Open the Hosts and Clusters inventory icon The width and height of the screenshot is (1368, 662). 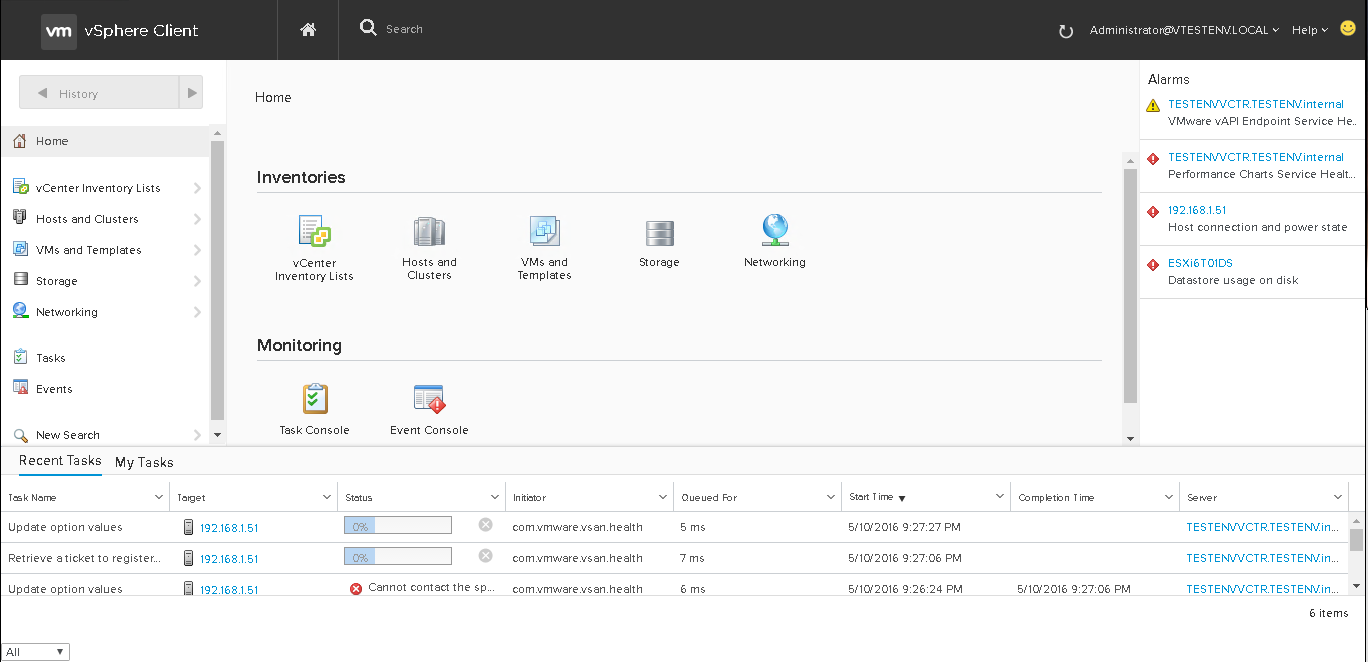click(429, 232)
